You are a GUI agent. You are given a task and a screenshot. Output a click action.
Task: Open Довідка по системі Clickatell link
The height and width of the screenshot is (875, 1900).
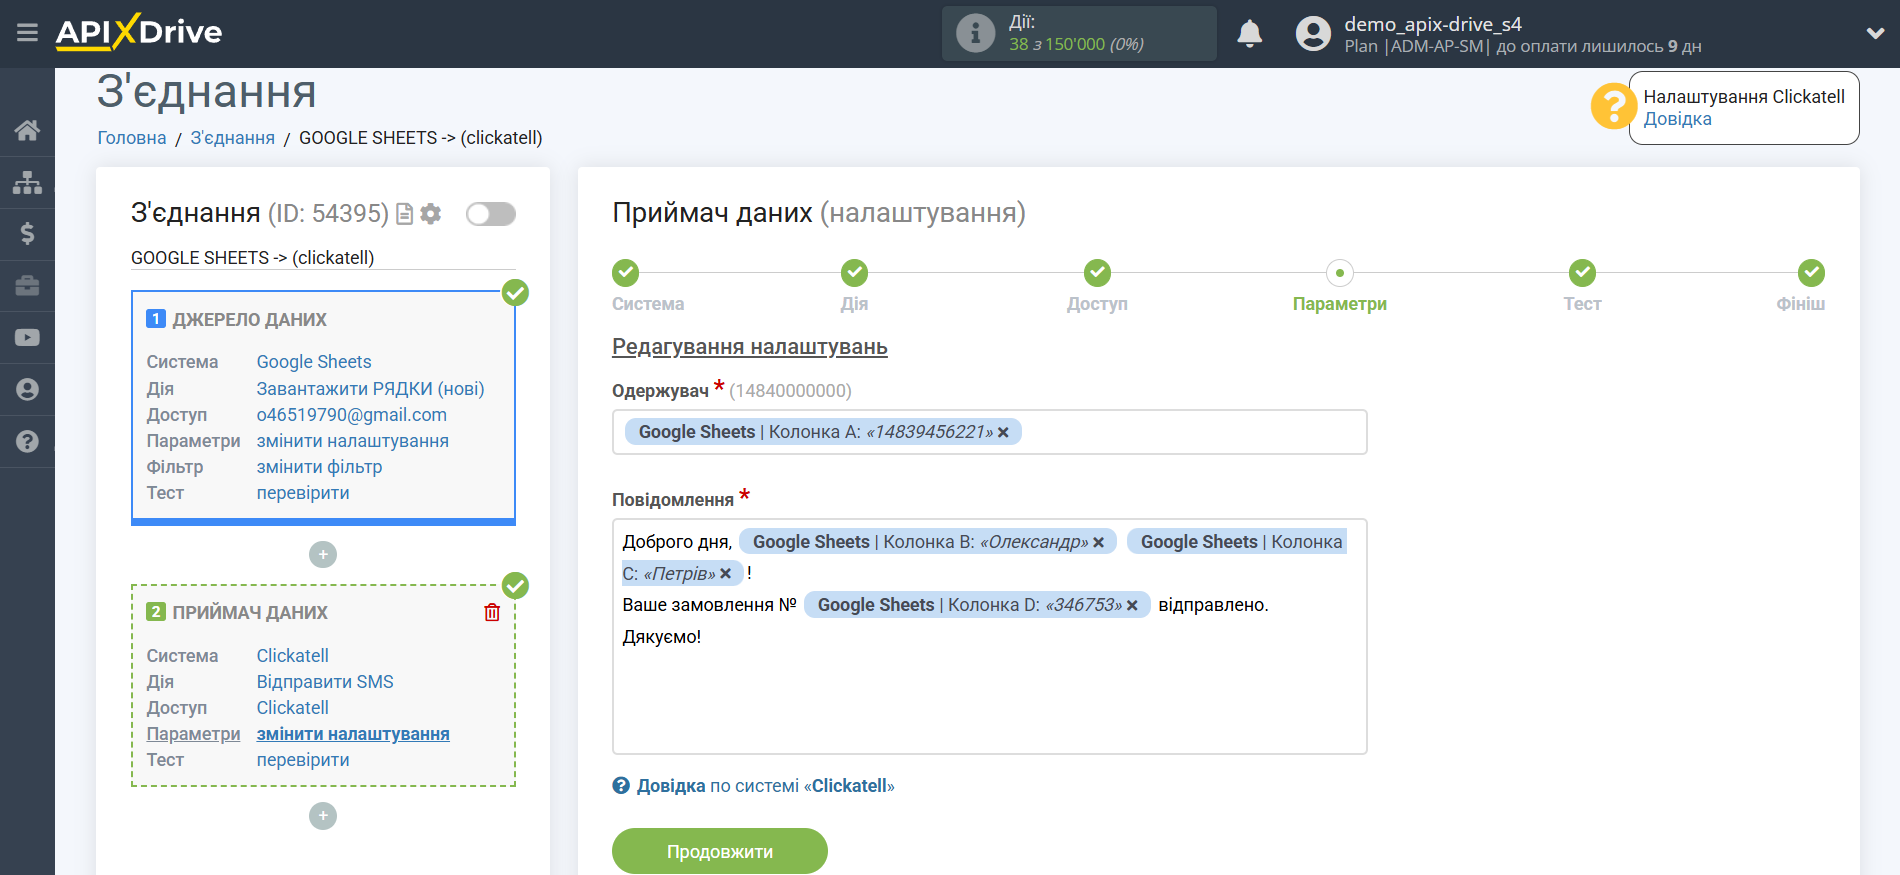[x=765, y=786]
